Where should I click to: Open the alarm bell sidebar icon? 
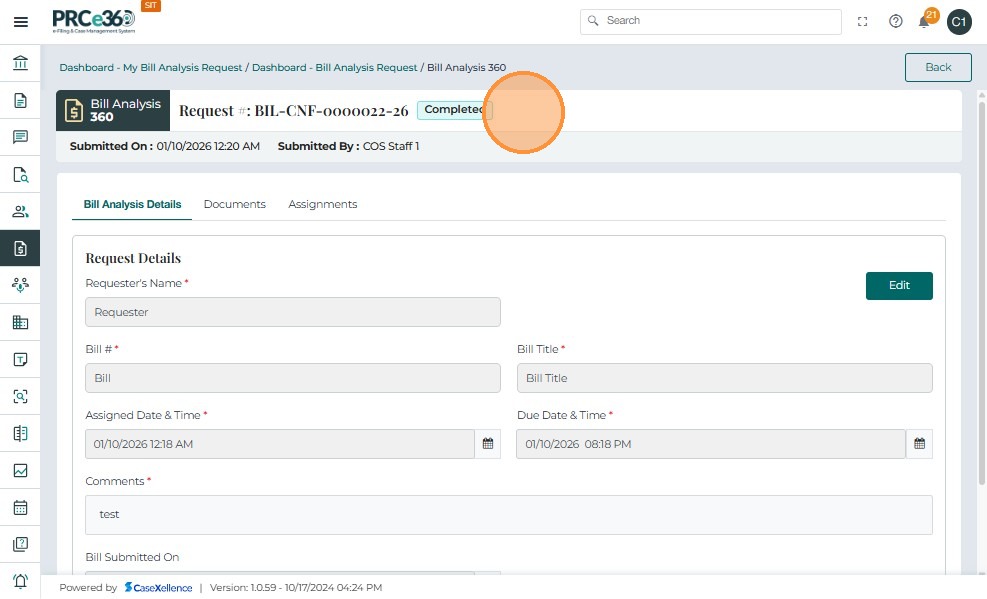pos(20,581)
